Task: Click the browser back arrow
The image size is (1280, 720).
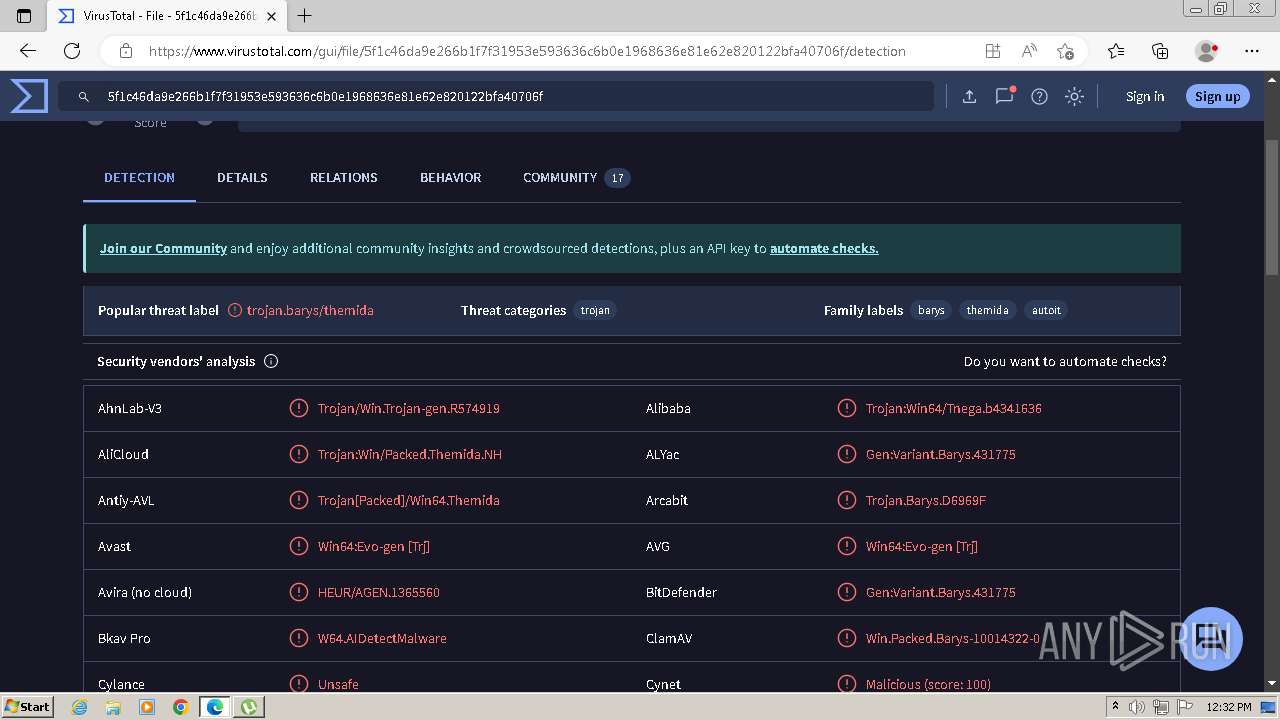Action: [x=27, y=51]
